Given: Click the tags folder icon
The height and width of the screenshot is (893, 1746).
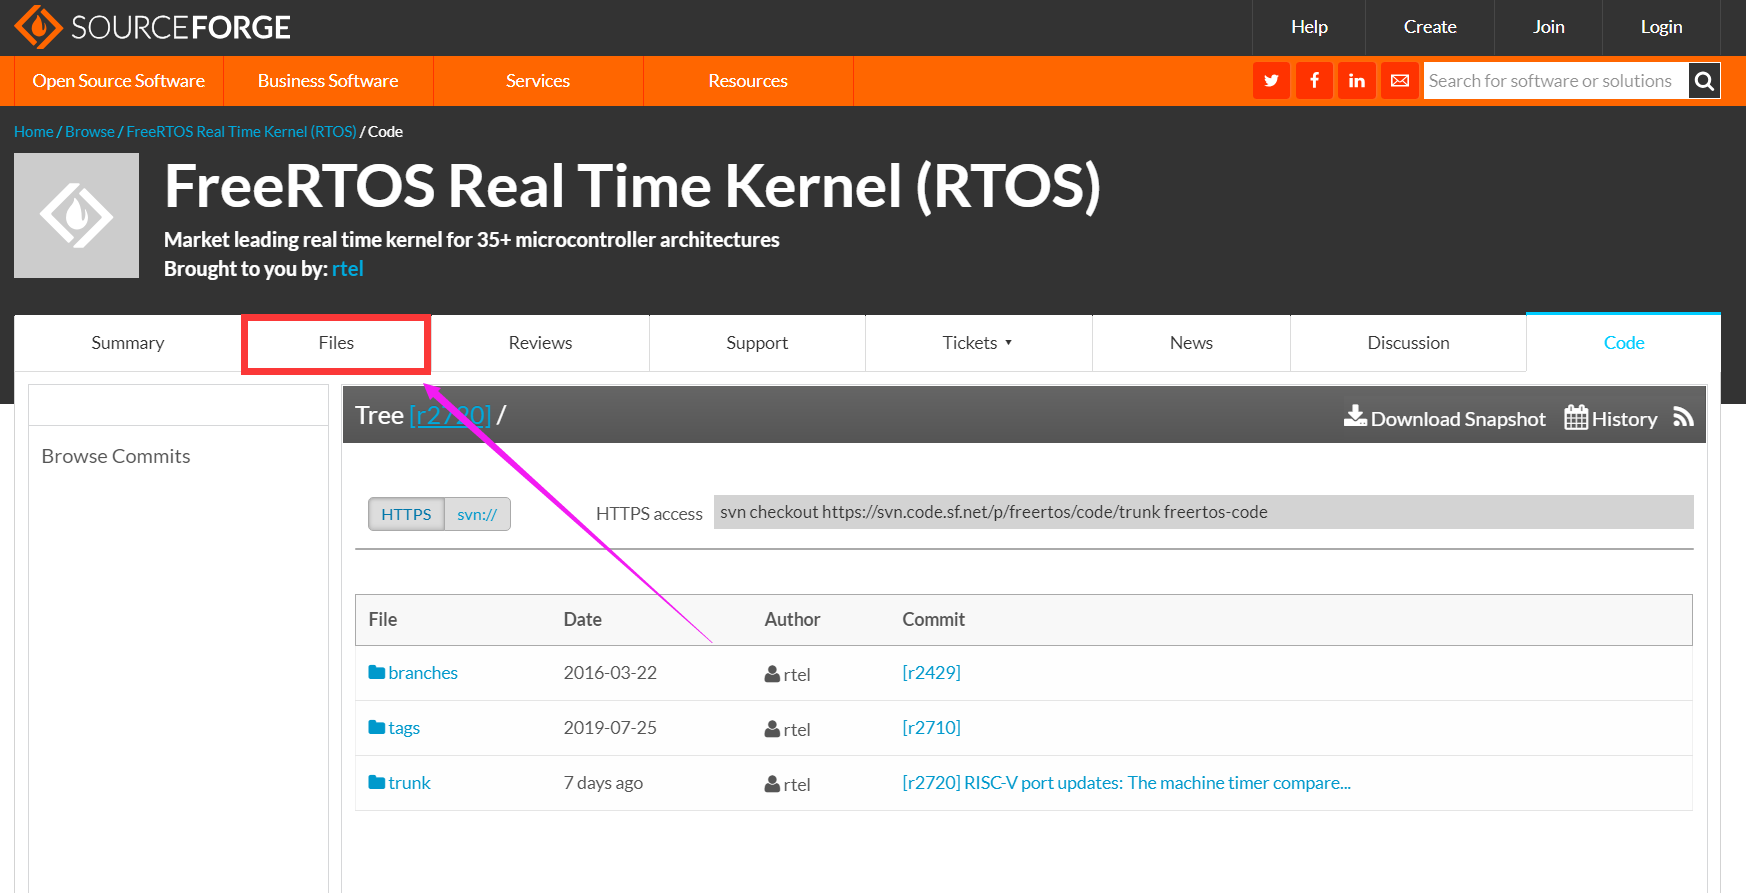Looking at the screenshot, I should pos(377,727).
